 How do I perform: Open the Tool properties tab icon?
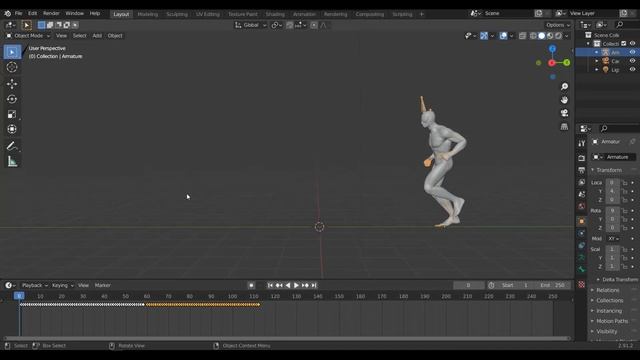(x=582, y=143)
